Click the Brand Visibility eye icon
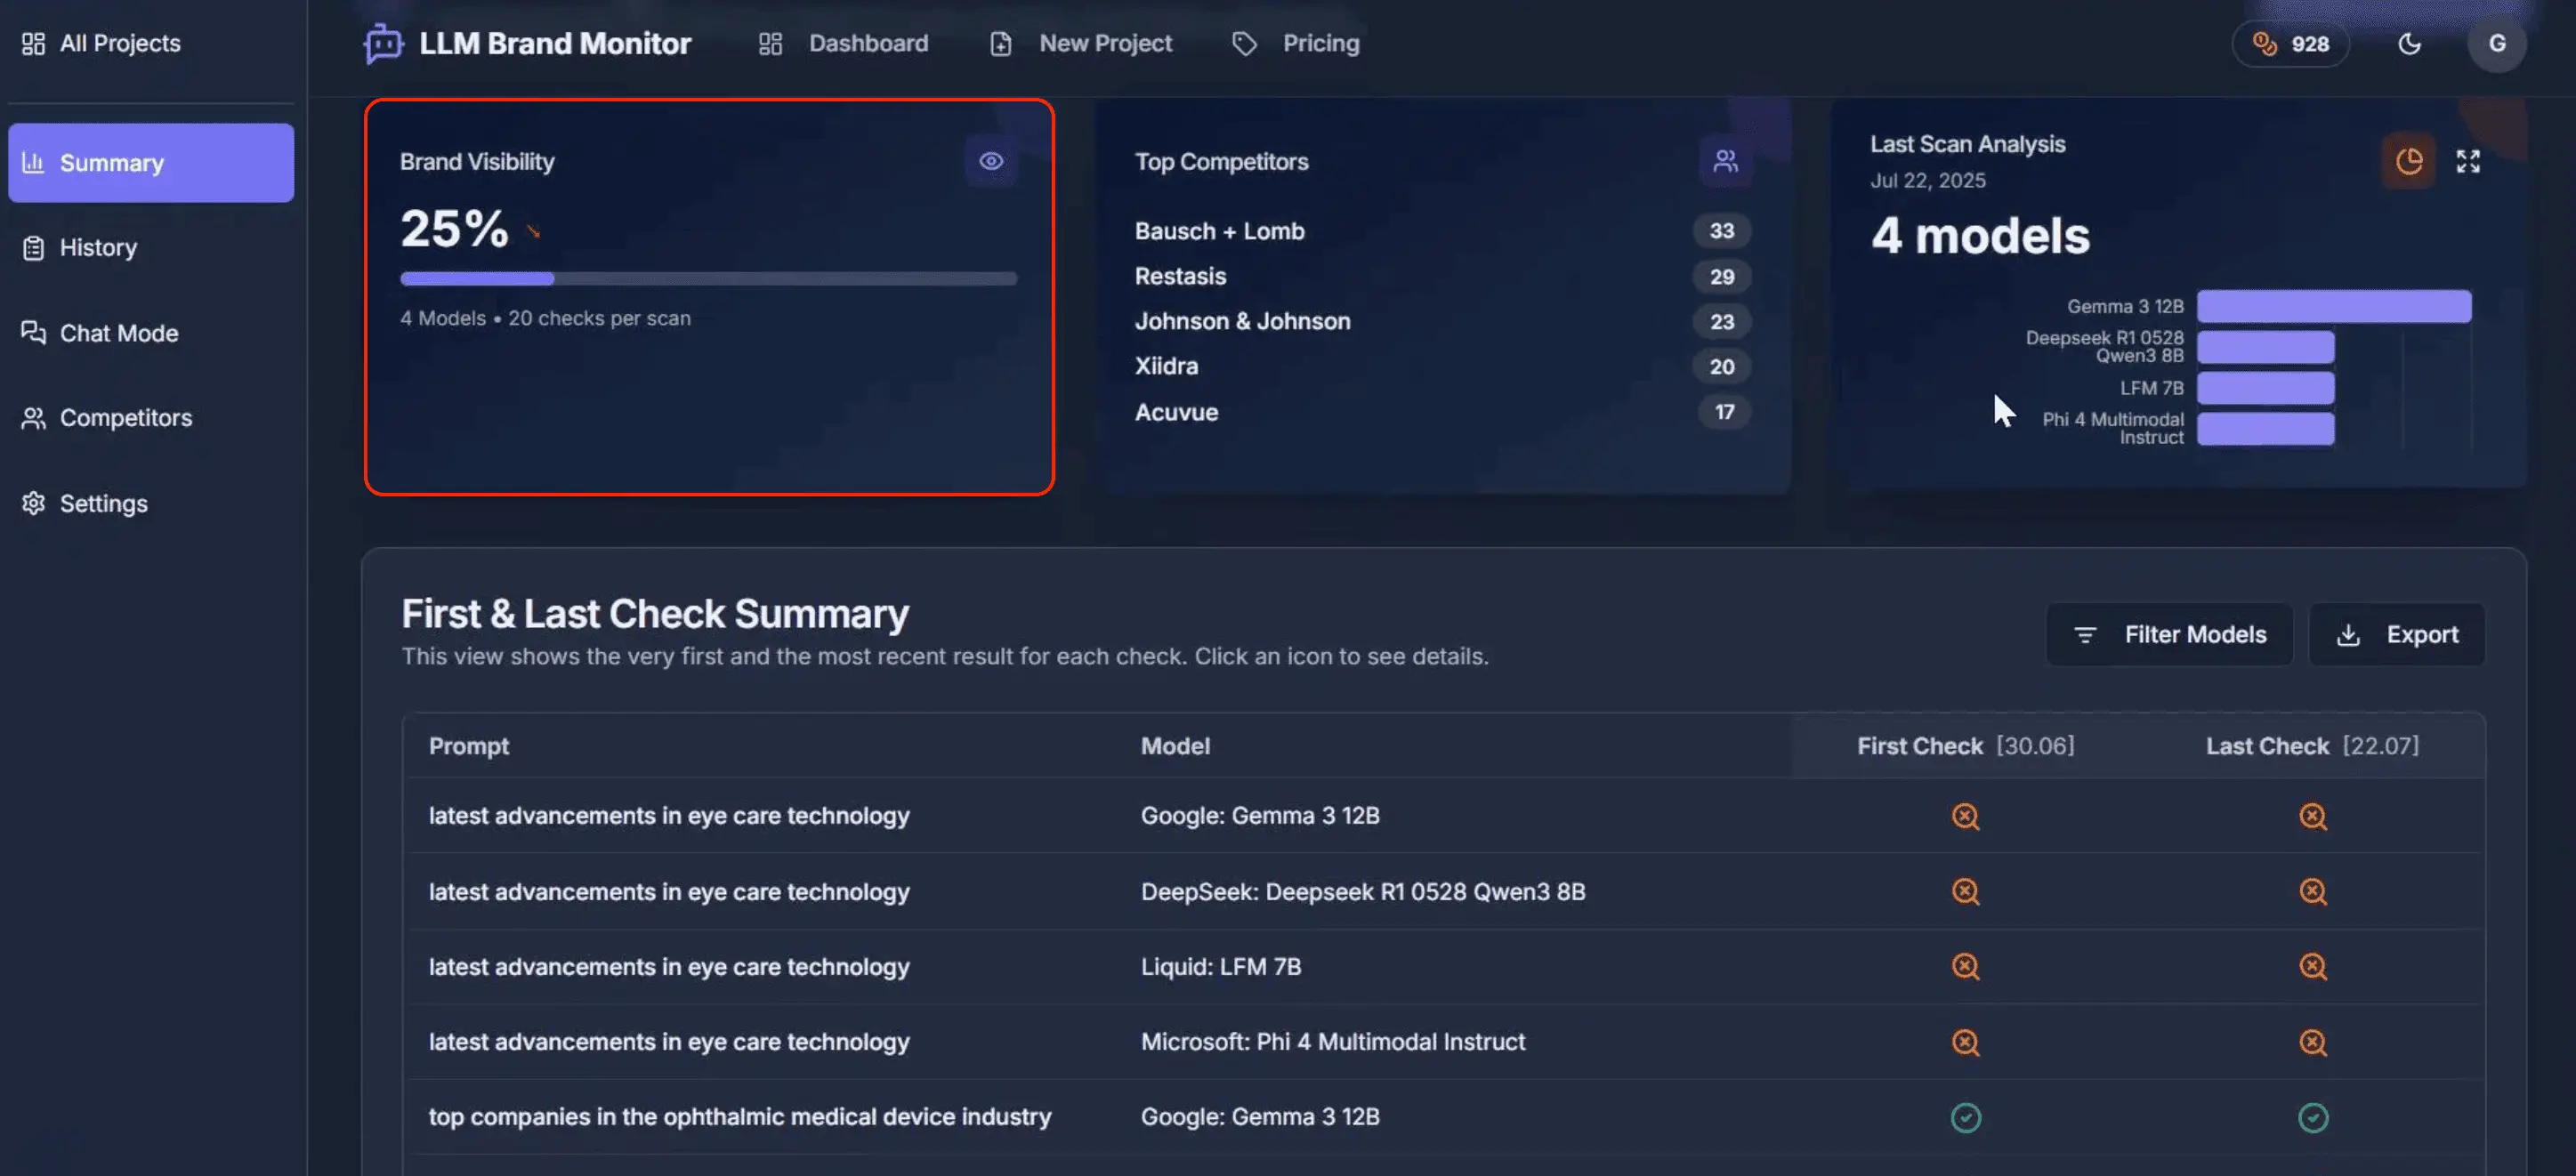The height and width of the screenshot is (1176, 2576). [x=990, y=161]
